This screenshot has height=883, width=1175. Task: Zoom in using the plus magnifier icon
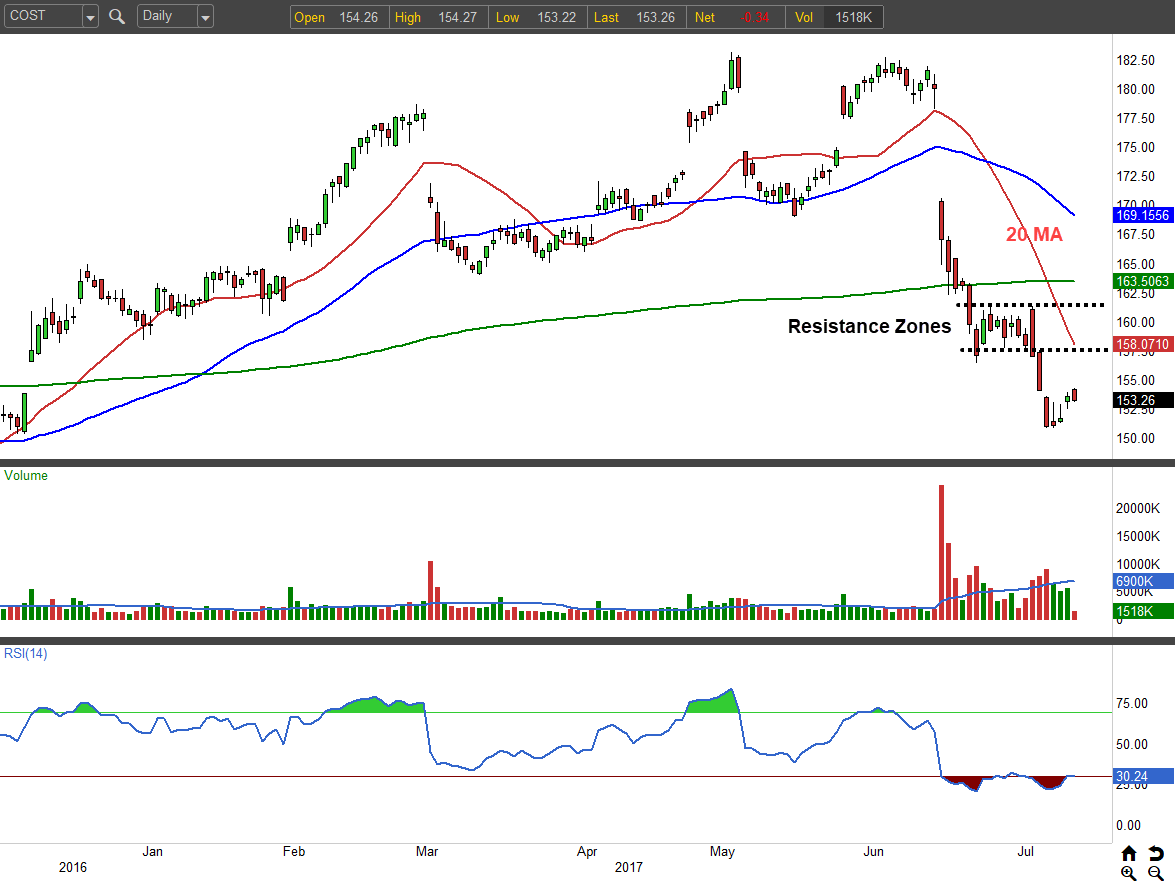tap(1129, 873)
